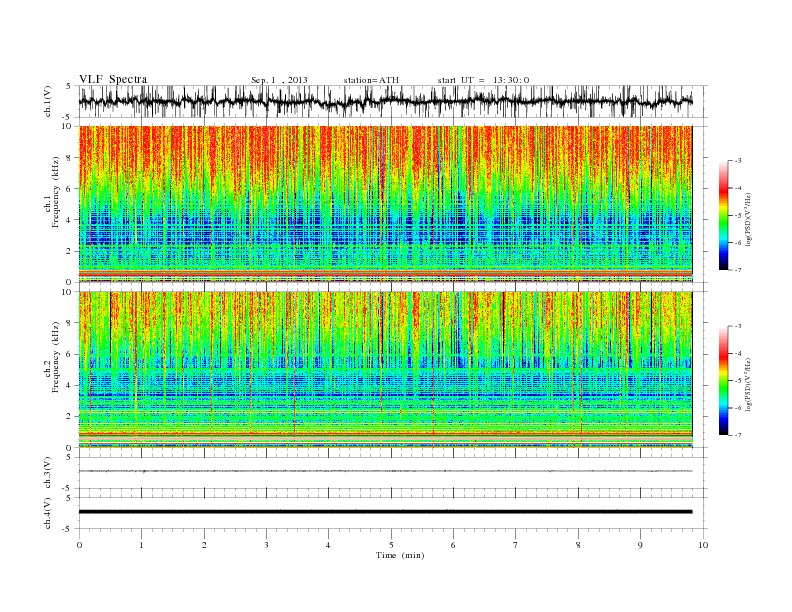The image size is (792, 612).
Task: Click the 'ch.4(V)' axis label
Action: point(47,513)
